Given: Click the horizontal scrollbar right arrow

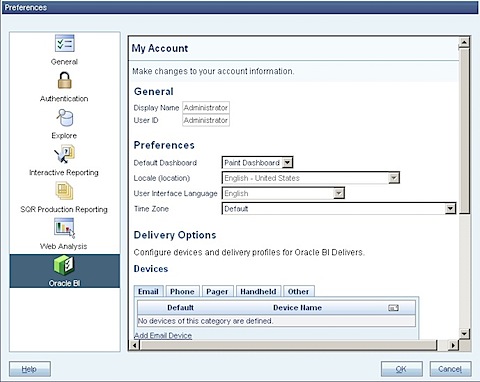Looking at the screenshot, I should 453,345.
